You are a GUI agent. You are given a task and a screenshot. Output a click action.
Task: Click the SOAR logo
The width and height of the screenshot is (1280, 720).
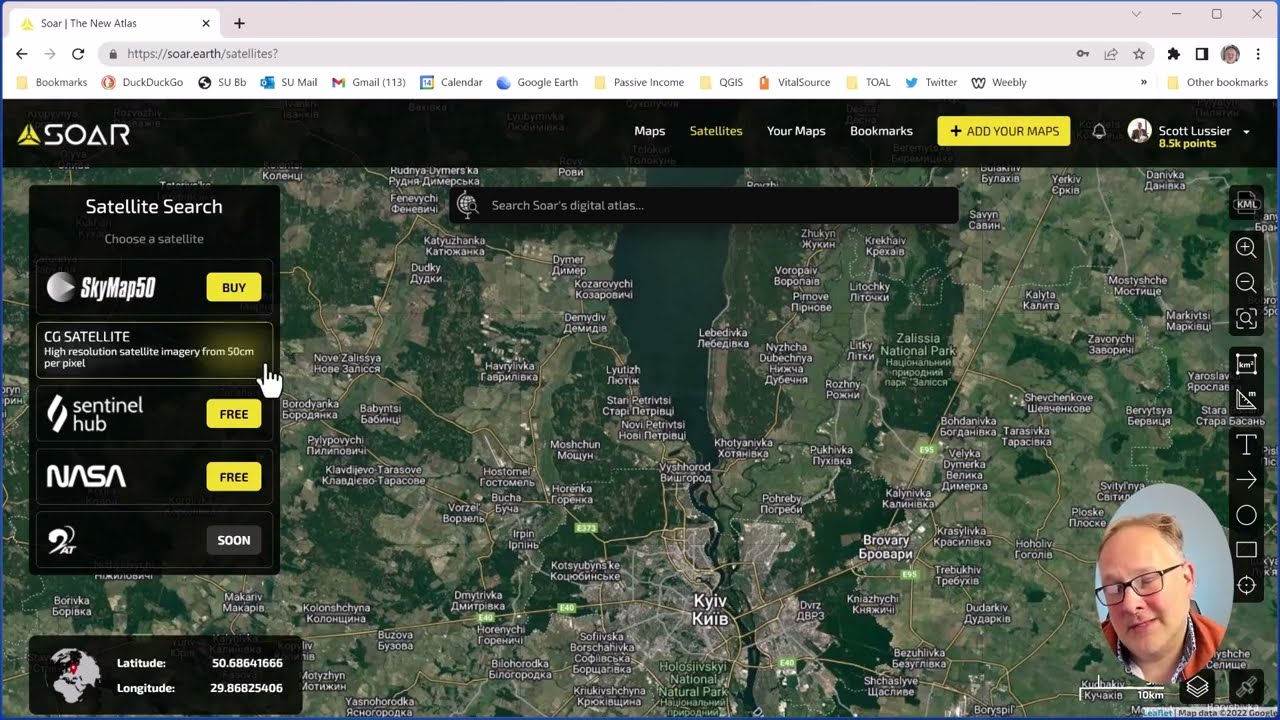74,134
